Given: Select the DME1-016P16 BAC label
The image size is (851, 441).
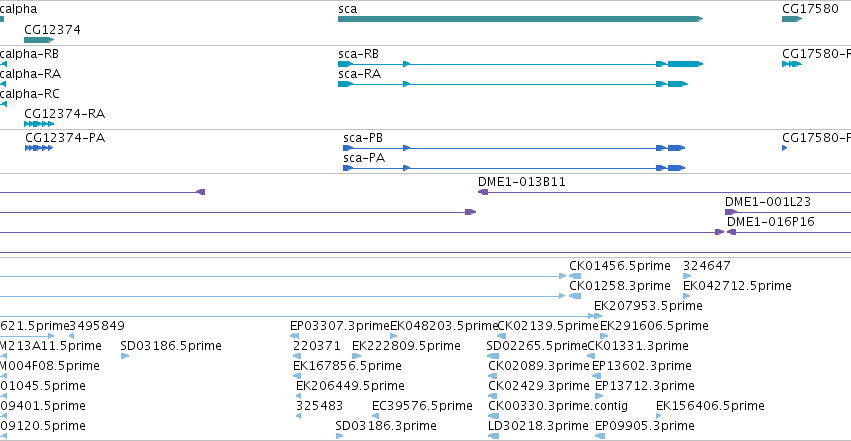Looking at the screenshot, I should 771,221.
